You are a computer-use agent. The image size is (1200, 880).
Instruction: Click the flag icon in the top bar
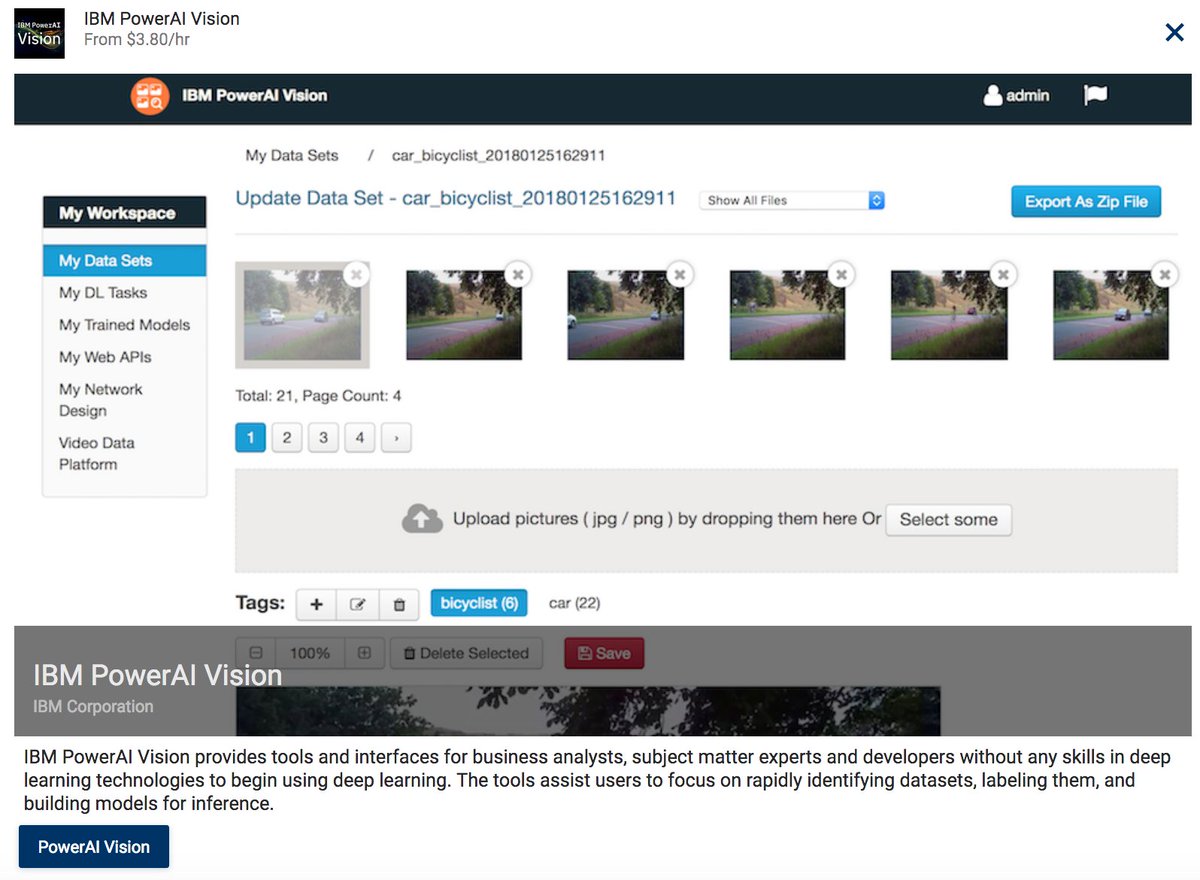pos(1095,95)
